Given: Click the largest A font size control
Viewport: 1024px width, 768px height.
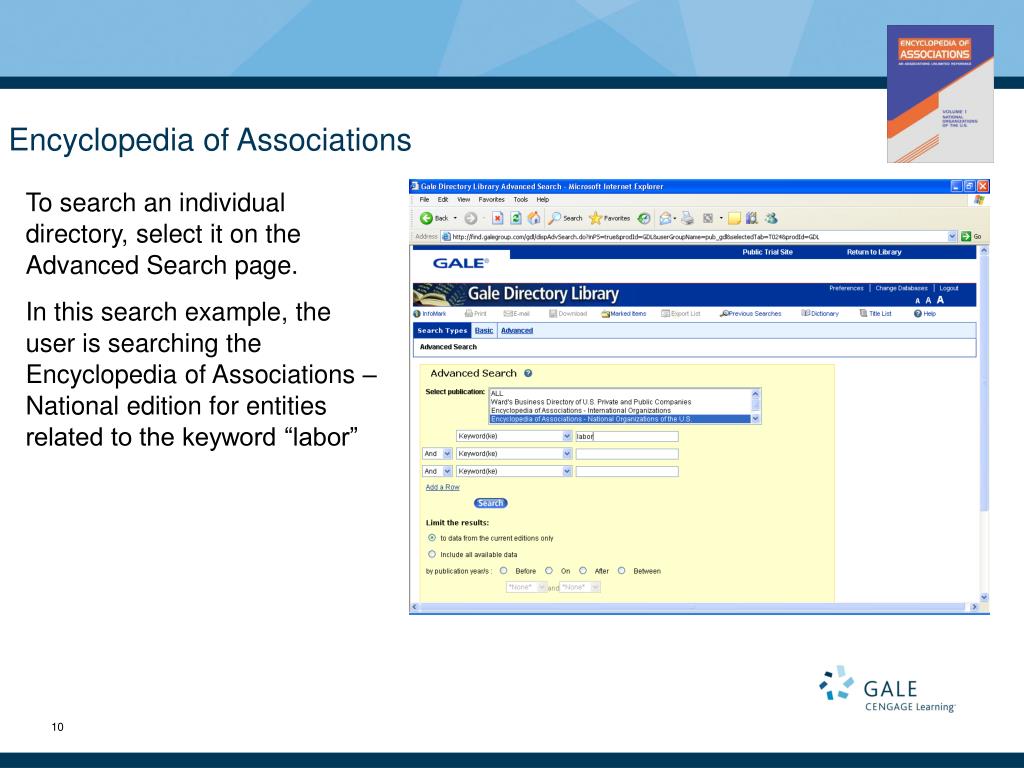Looking at the screenshot, I should (940, 300).
